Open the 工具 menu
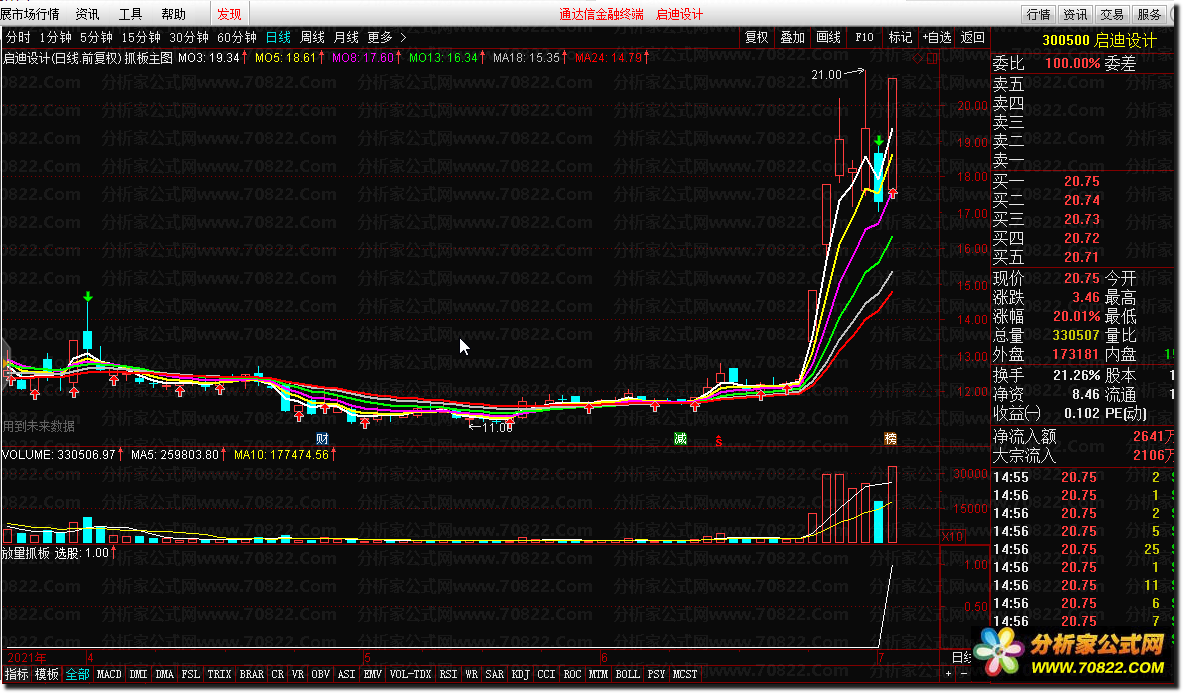The image size is (1184, 693). 131,14
